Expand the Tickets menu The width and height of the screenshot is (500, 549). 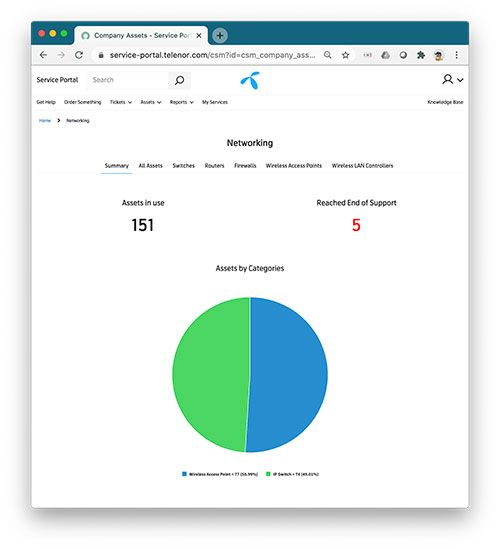pos(121,102)
